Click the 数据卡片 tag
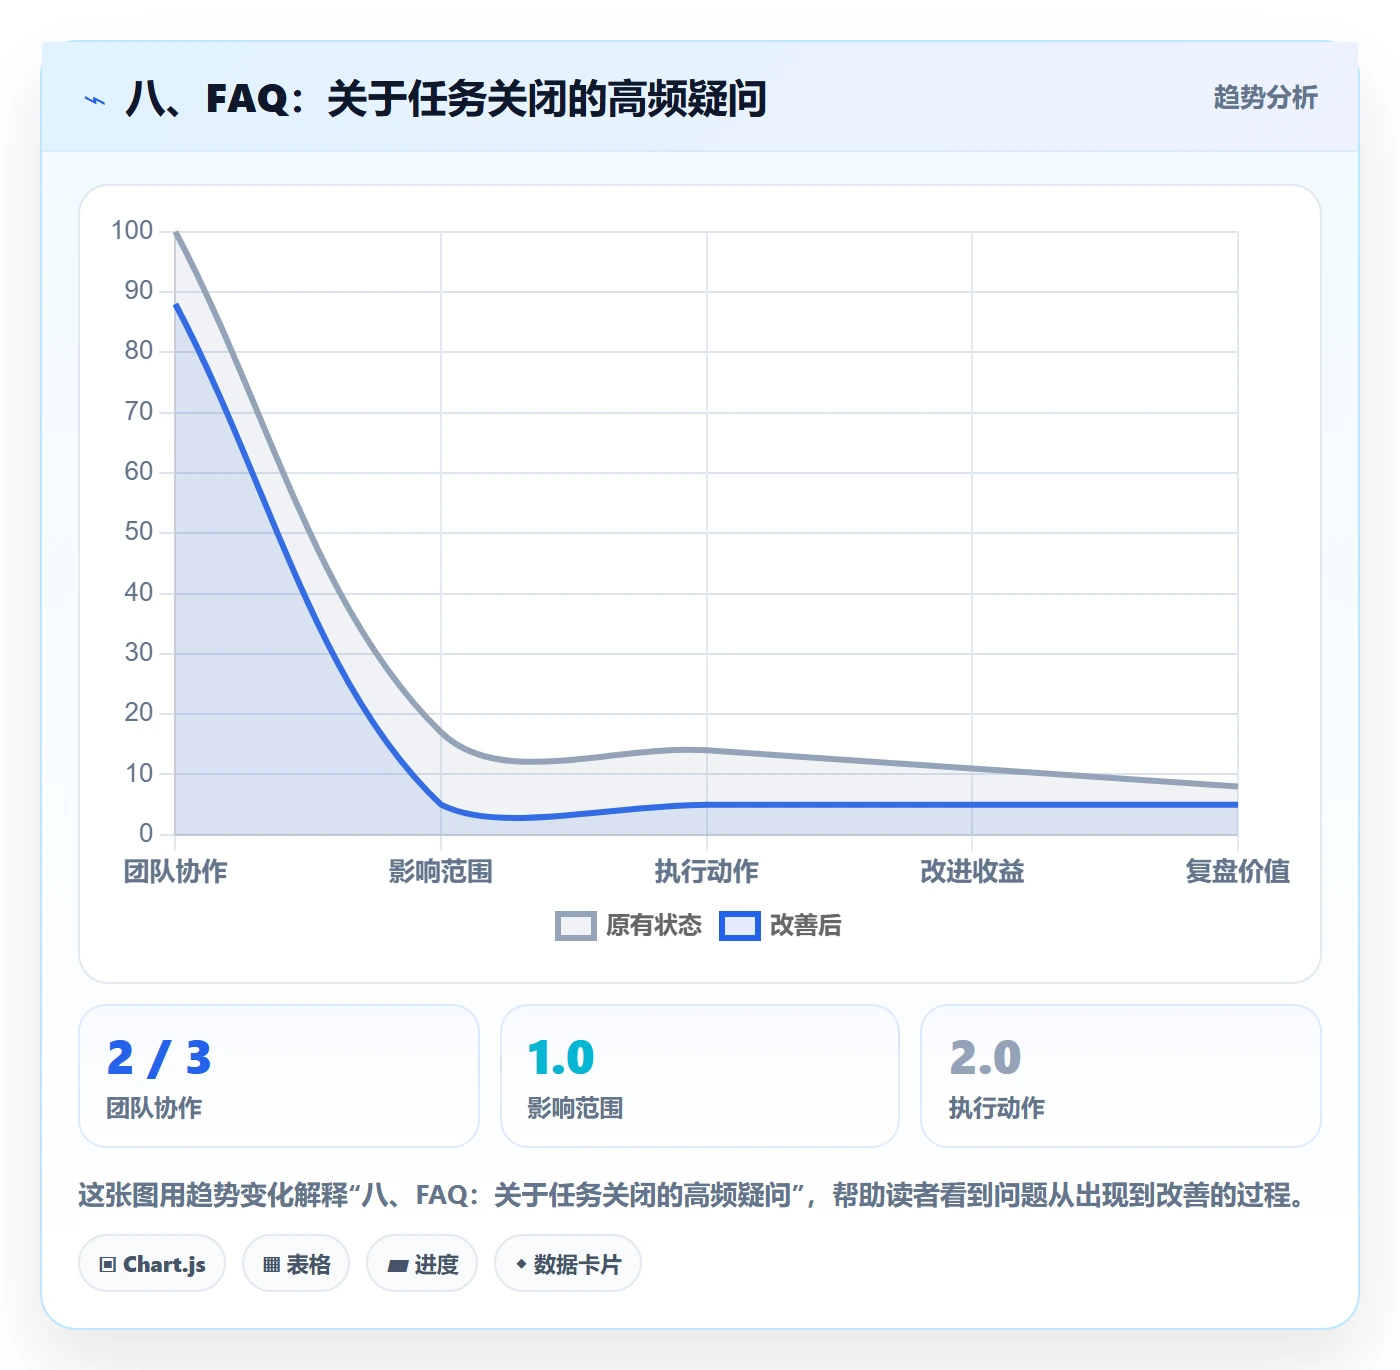Viewport: 1400px width, 1370px height. pyautogui.click(x=568, y=1264)
